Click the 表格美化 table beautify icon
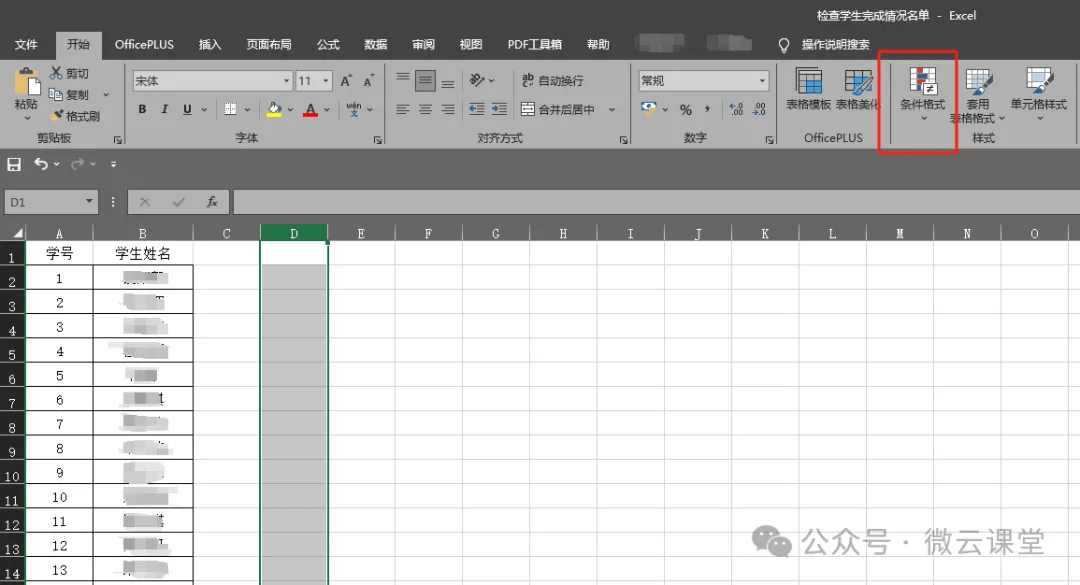Viewport: 1080px width, 585px height. tap(858, 90)
